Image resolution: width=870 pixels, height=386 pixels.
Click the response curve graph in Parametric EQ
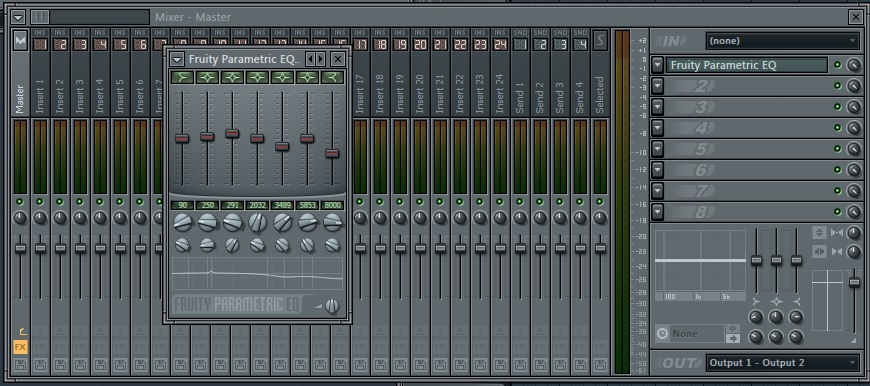[x=257, y=273]
